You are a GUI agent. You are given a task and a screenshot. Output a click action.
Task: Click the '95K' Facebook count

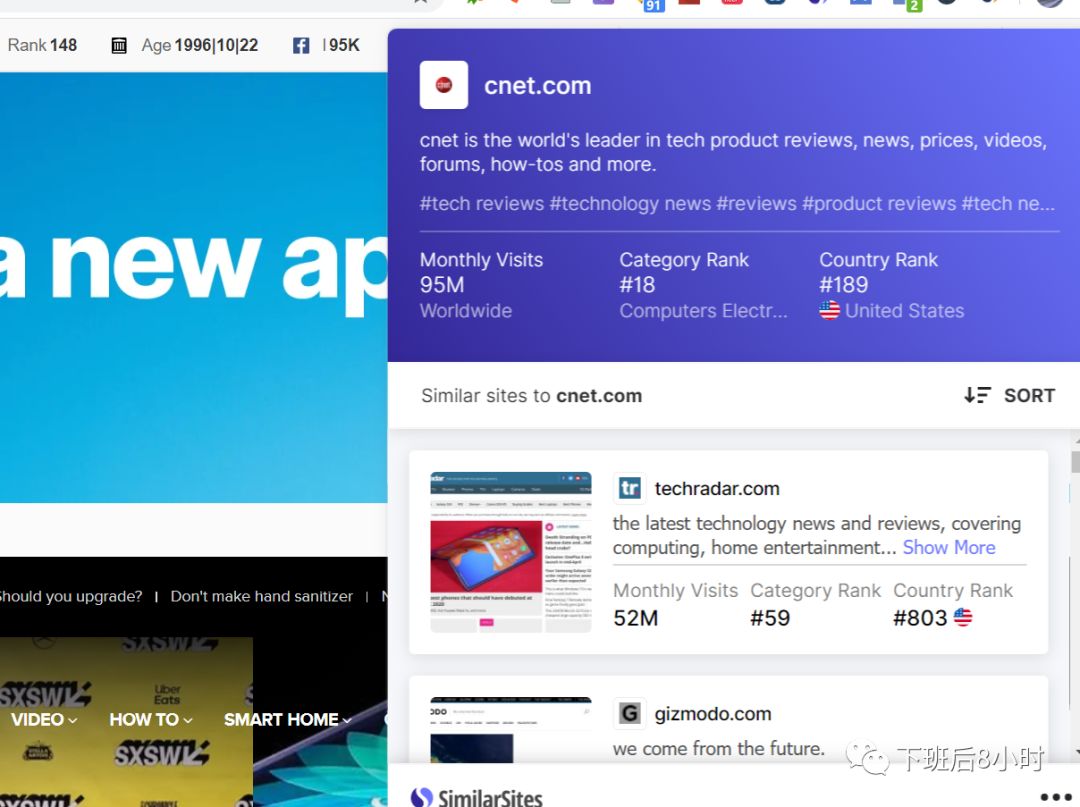[344, 45]
